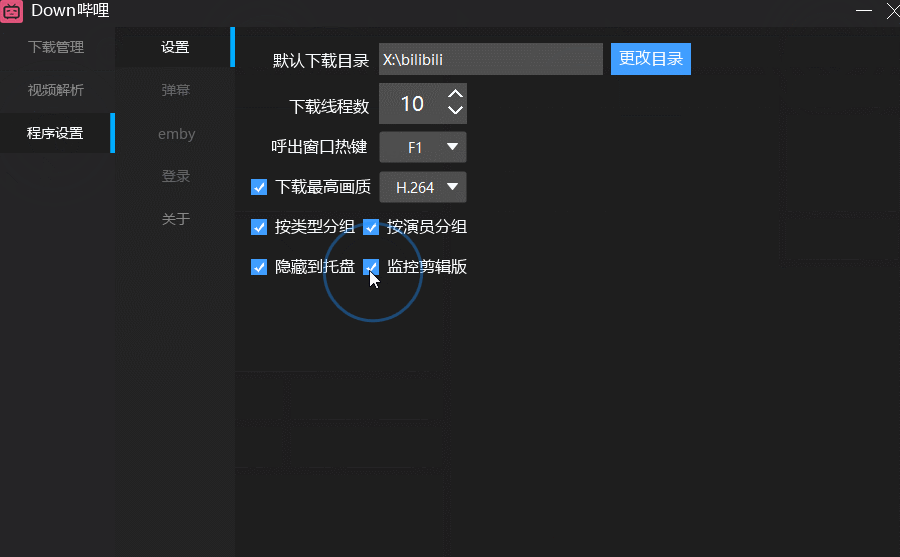Image resolution: width=900 pixels, height=557 pixels.
Task: Open the 弹幕 settings sub-tab
Action: point(175,90)
